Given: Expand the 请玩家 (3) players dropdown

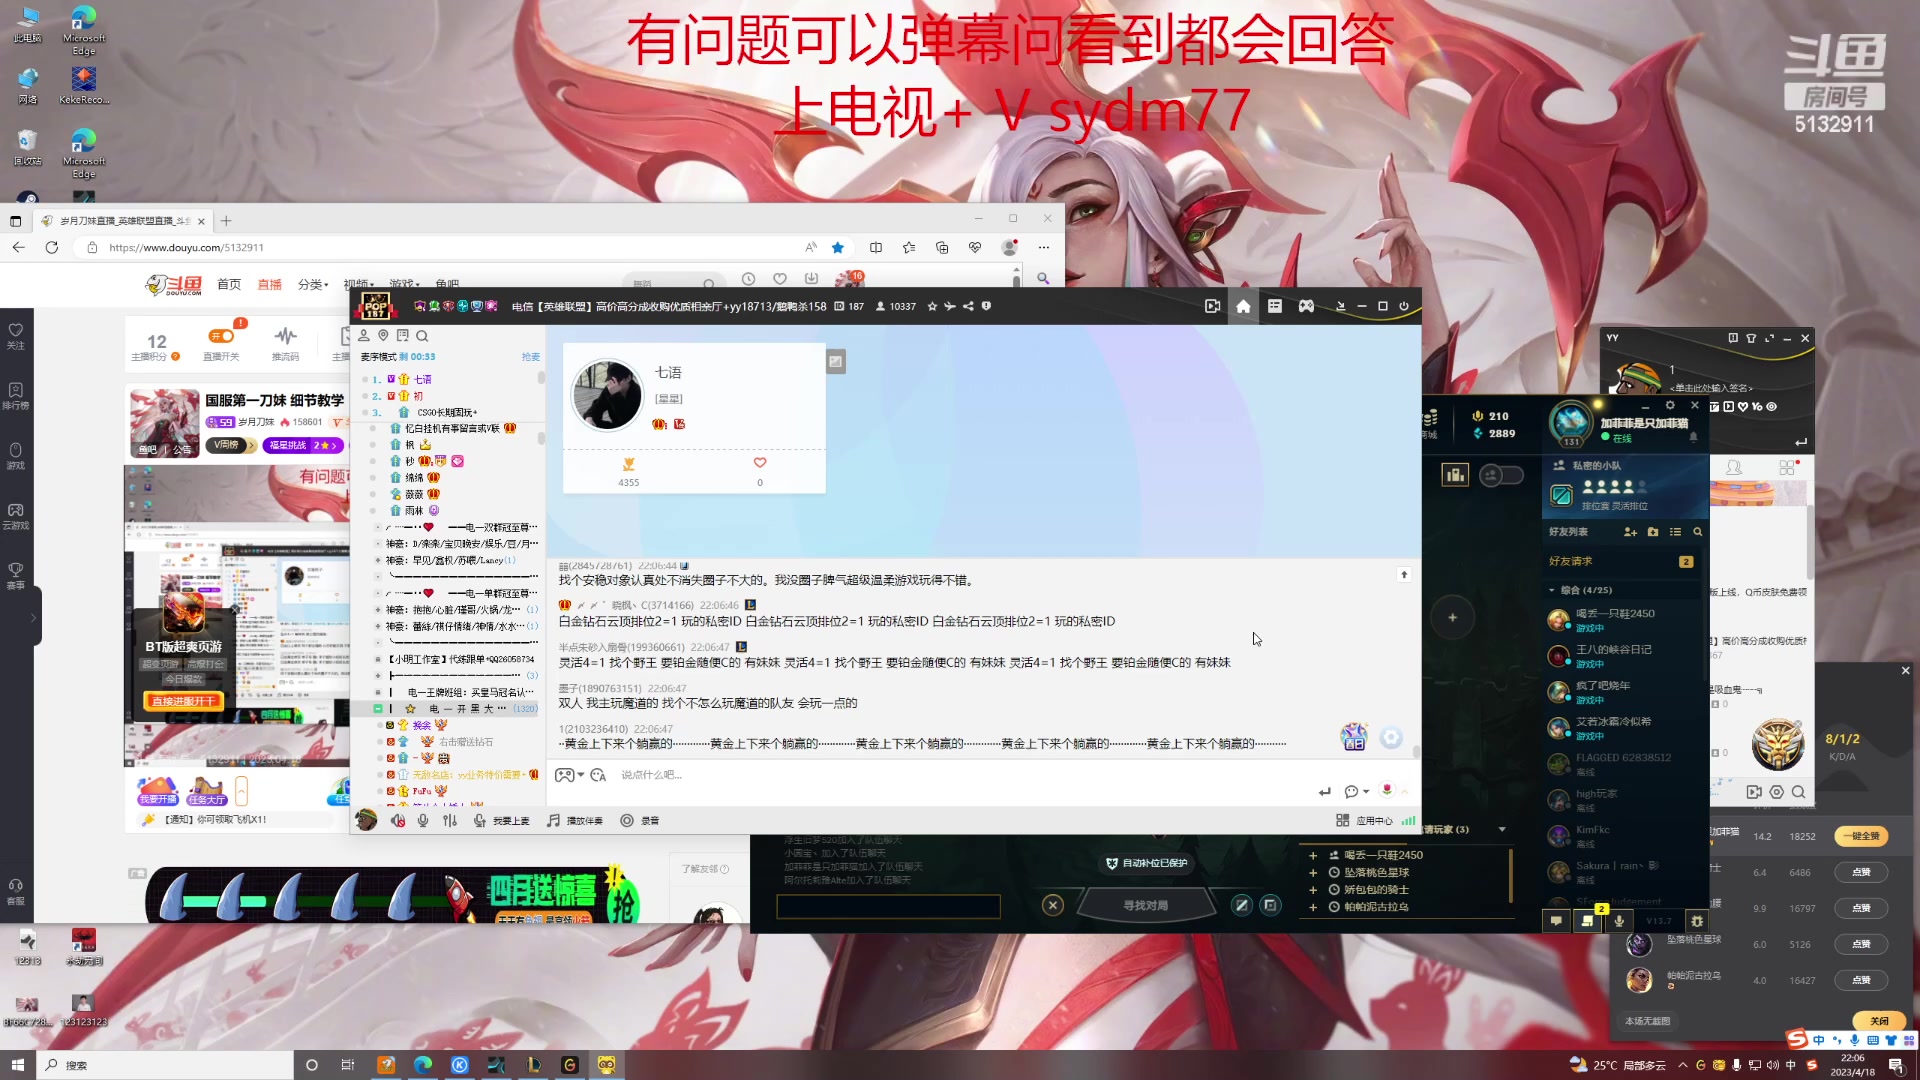Looking at the screenshot, I should click(x=1501, y=829).
